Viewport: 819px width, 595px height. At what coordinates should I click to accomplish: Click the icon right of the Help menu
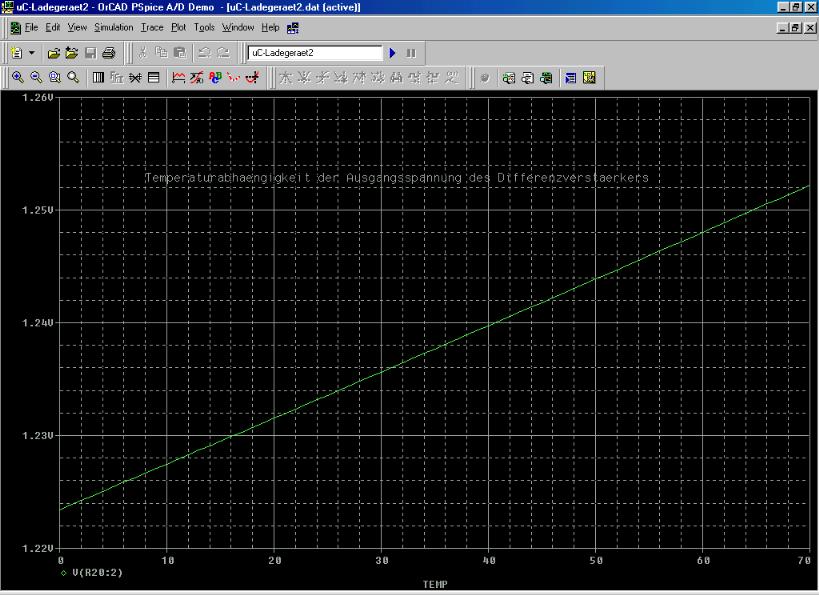pyautogui.click(x=293, y=28)
